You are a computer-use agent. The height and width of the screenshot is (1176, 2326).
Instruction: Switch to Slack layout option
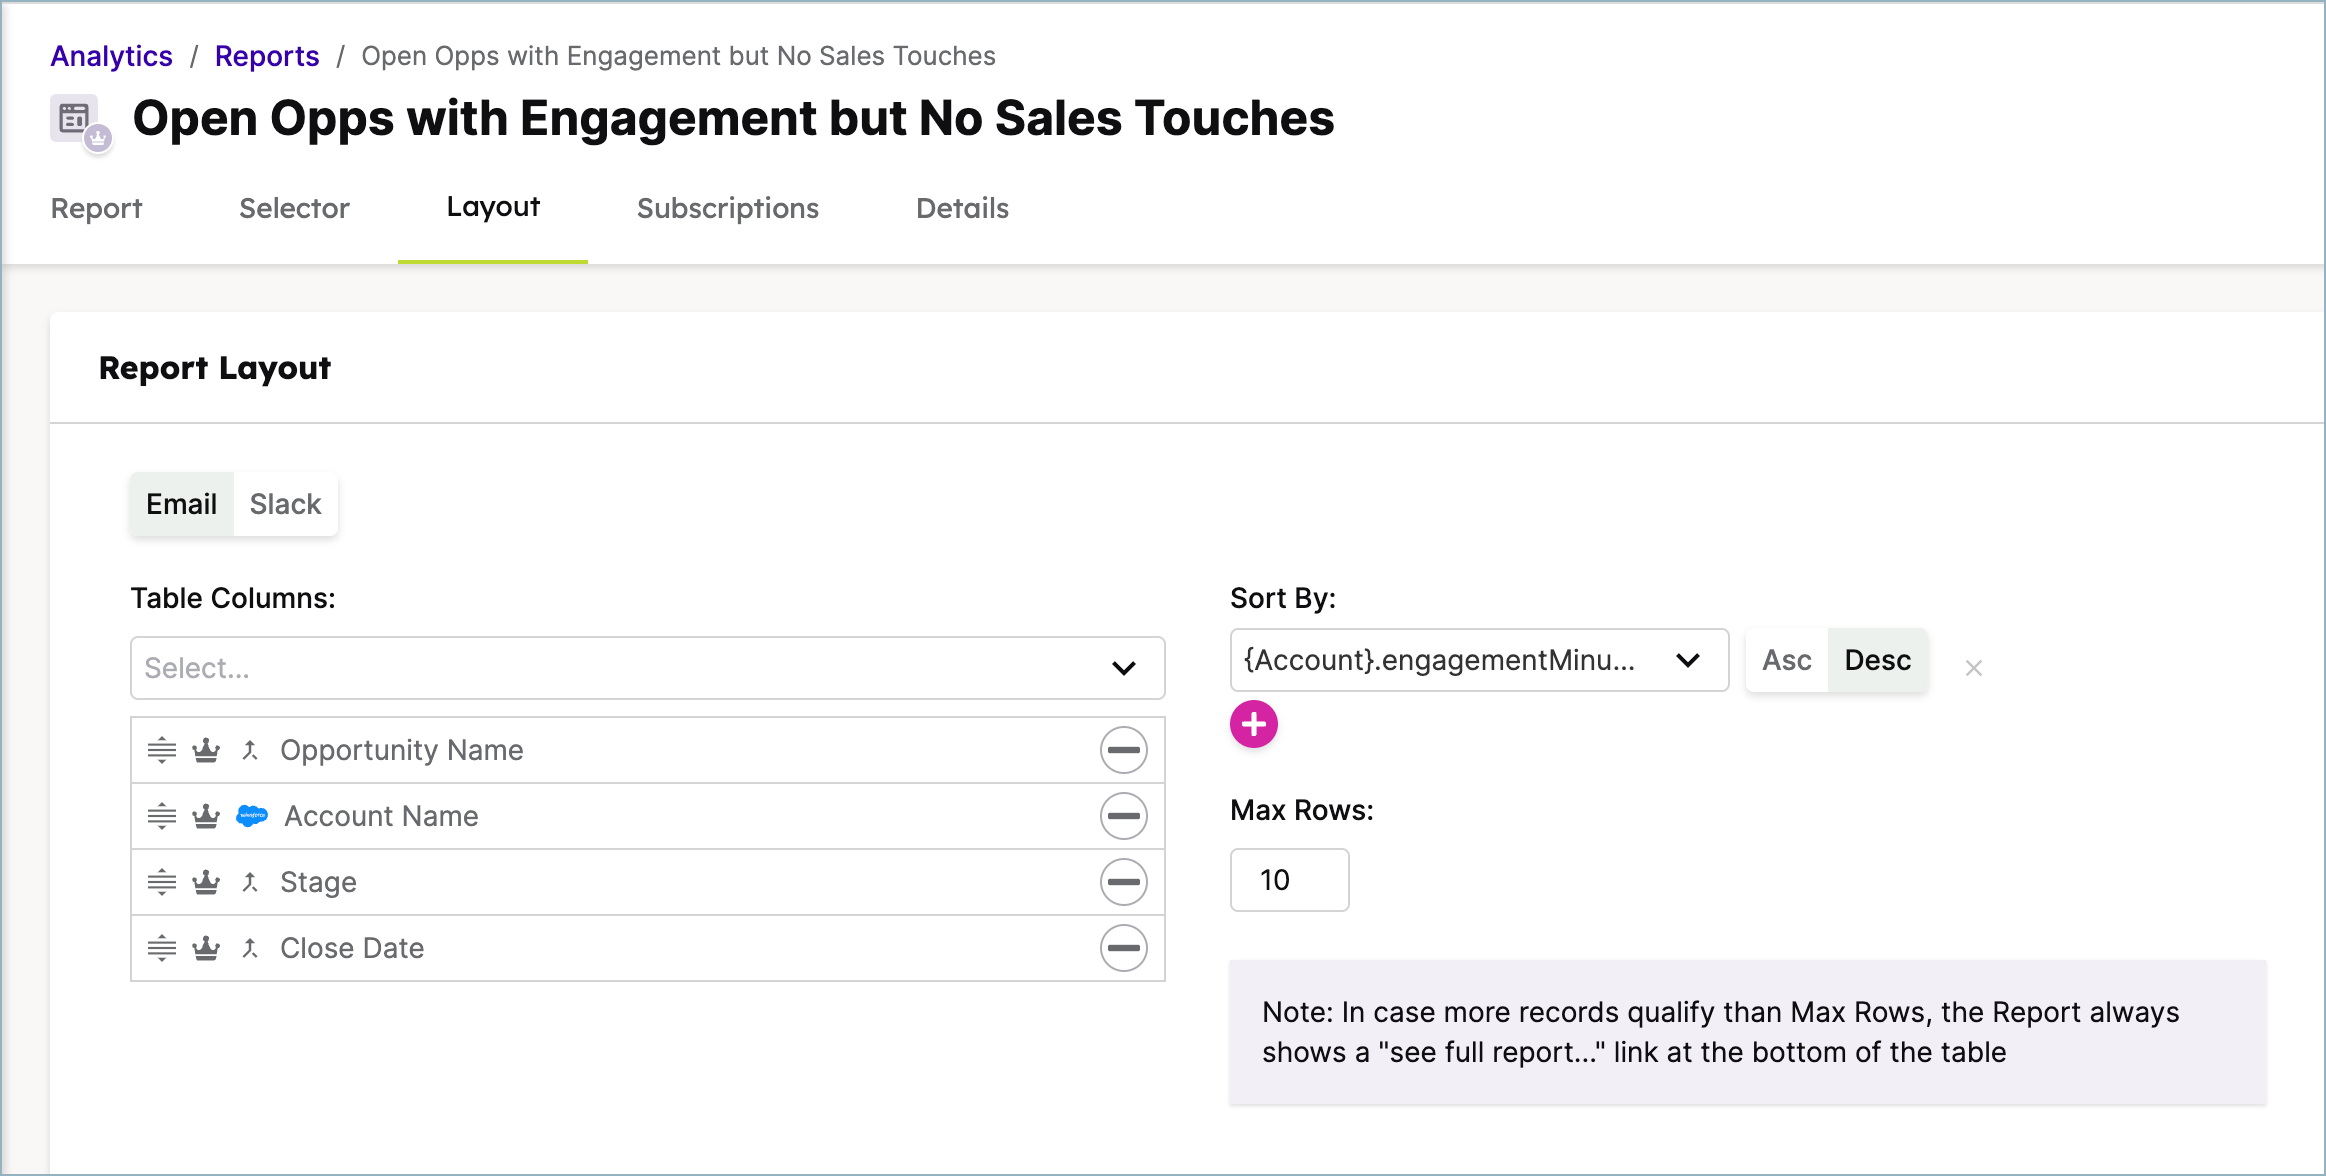click(x=285, y=504)
